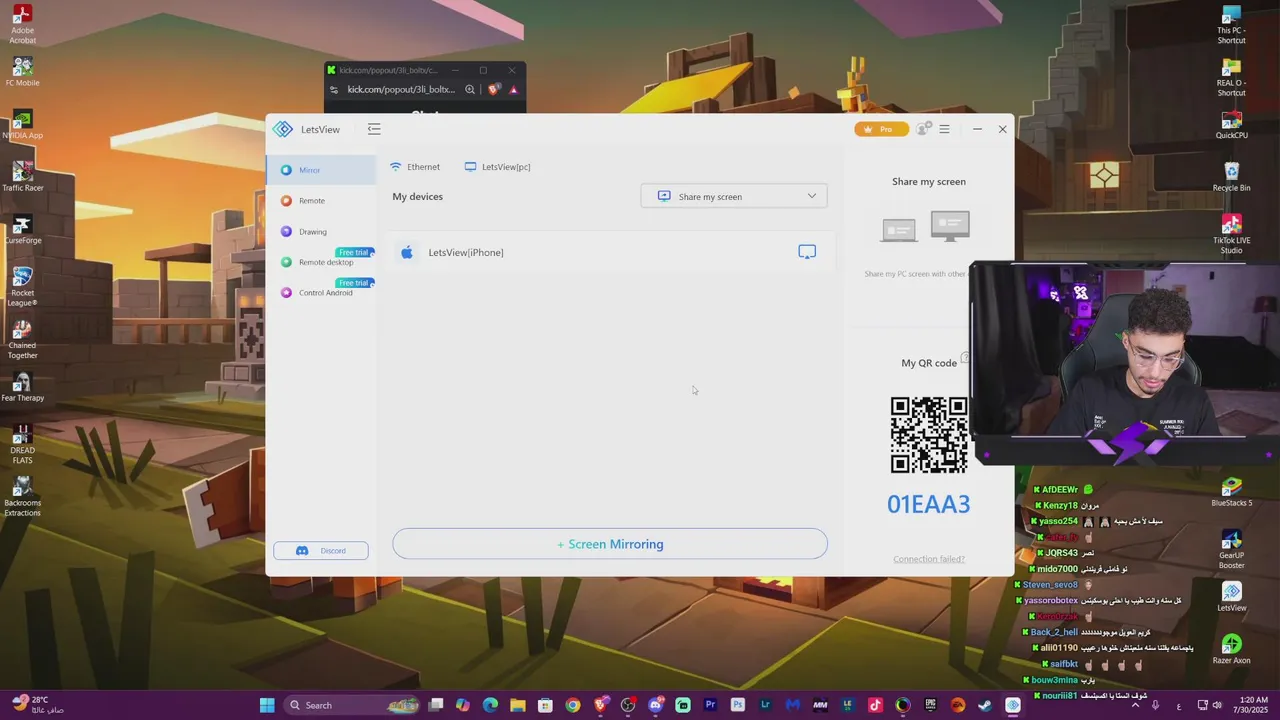The image size is (1280, 720).
Task: Open the Discord button in LetsView
Action: point(321,551)
